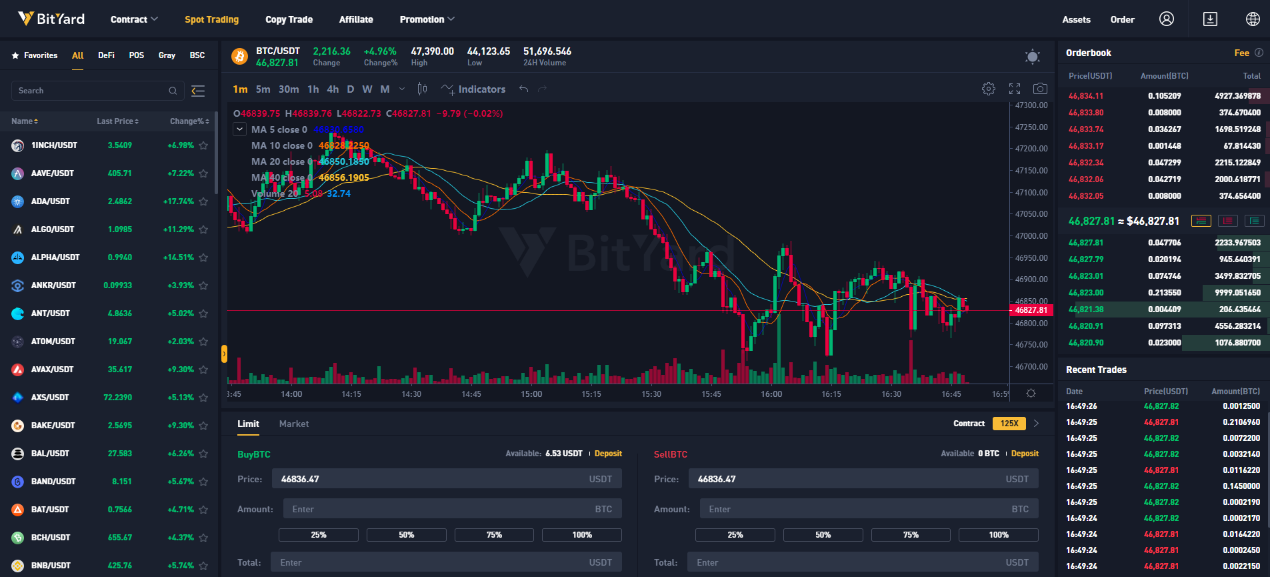1270x577 pixels.
Task: Take chart snapshot with camera icon
Action: (x=1040, y=88)
